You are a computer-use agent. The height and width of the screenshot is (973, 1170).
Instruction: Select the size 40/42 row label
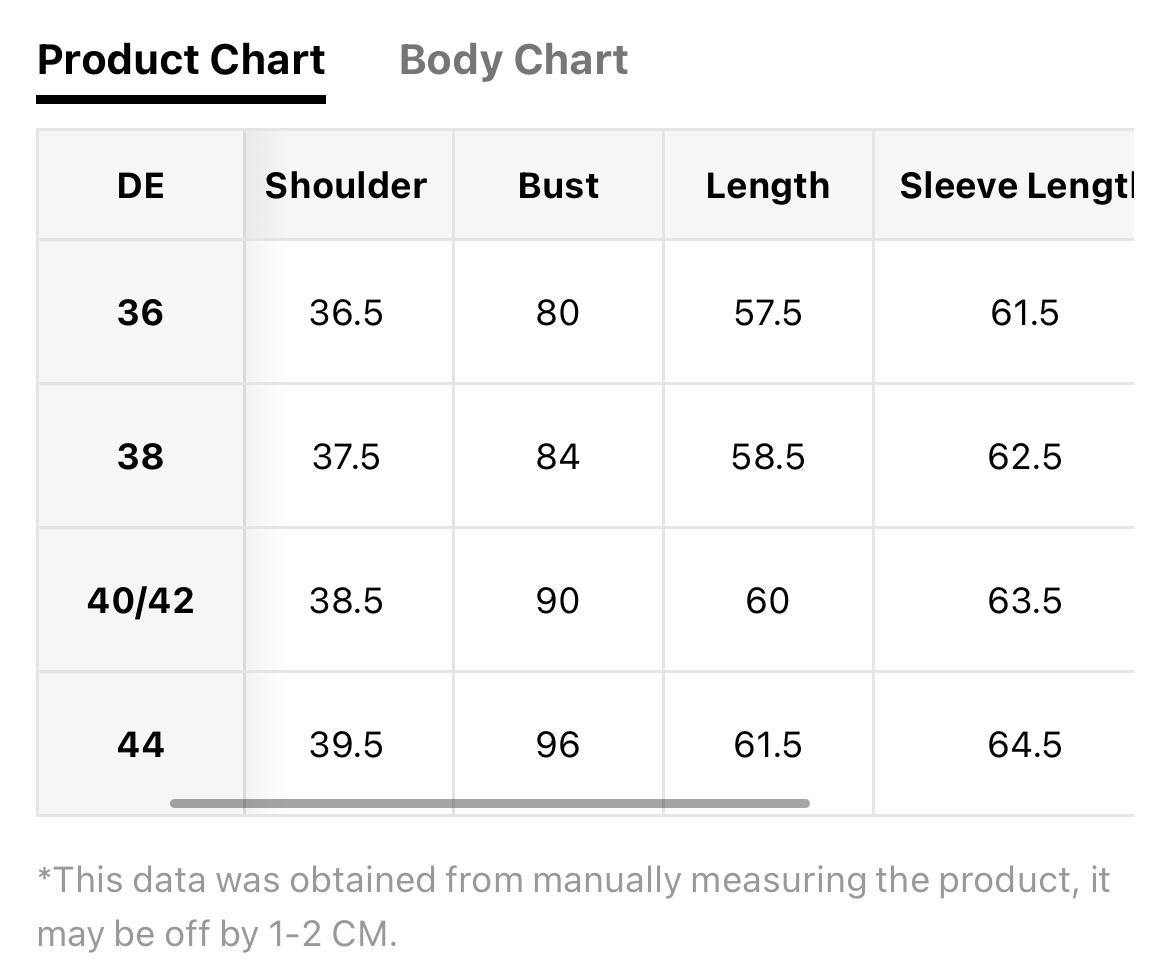(x=140, y=600)
